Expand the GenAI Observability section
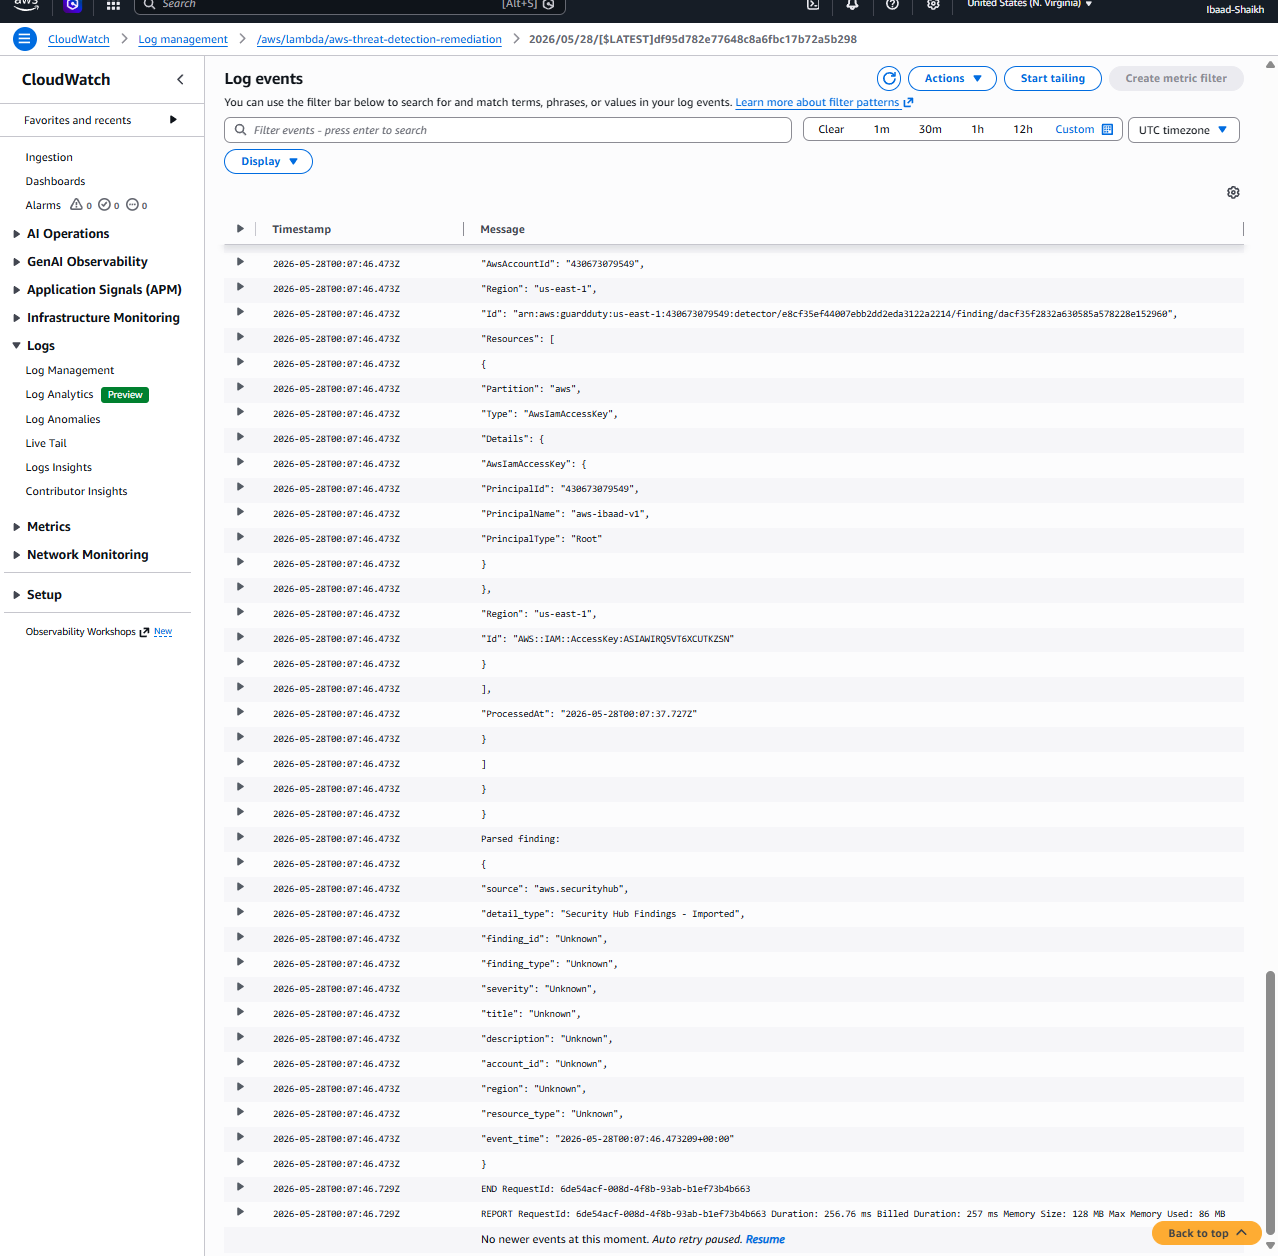Image resolution: width=1278 pixels, height=1256 pixels. [16, 262]
